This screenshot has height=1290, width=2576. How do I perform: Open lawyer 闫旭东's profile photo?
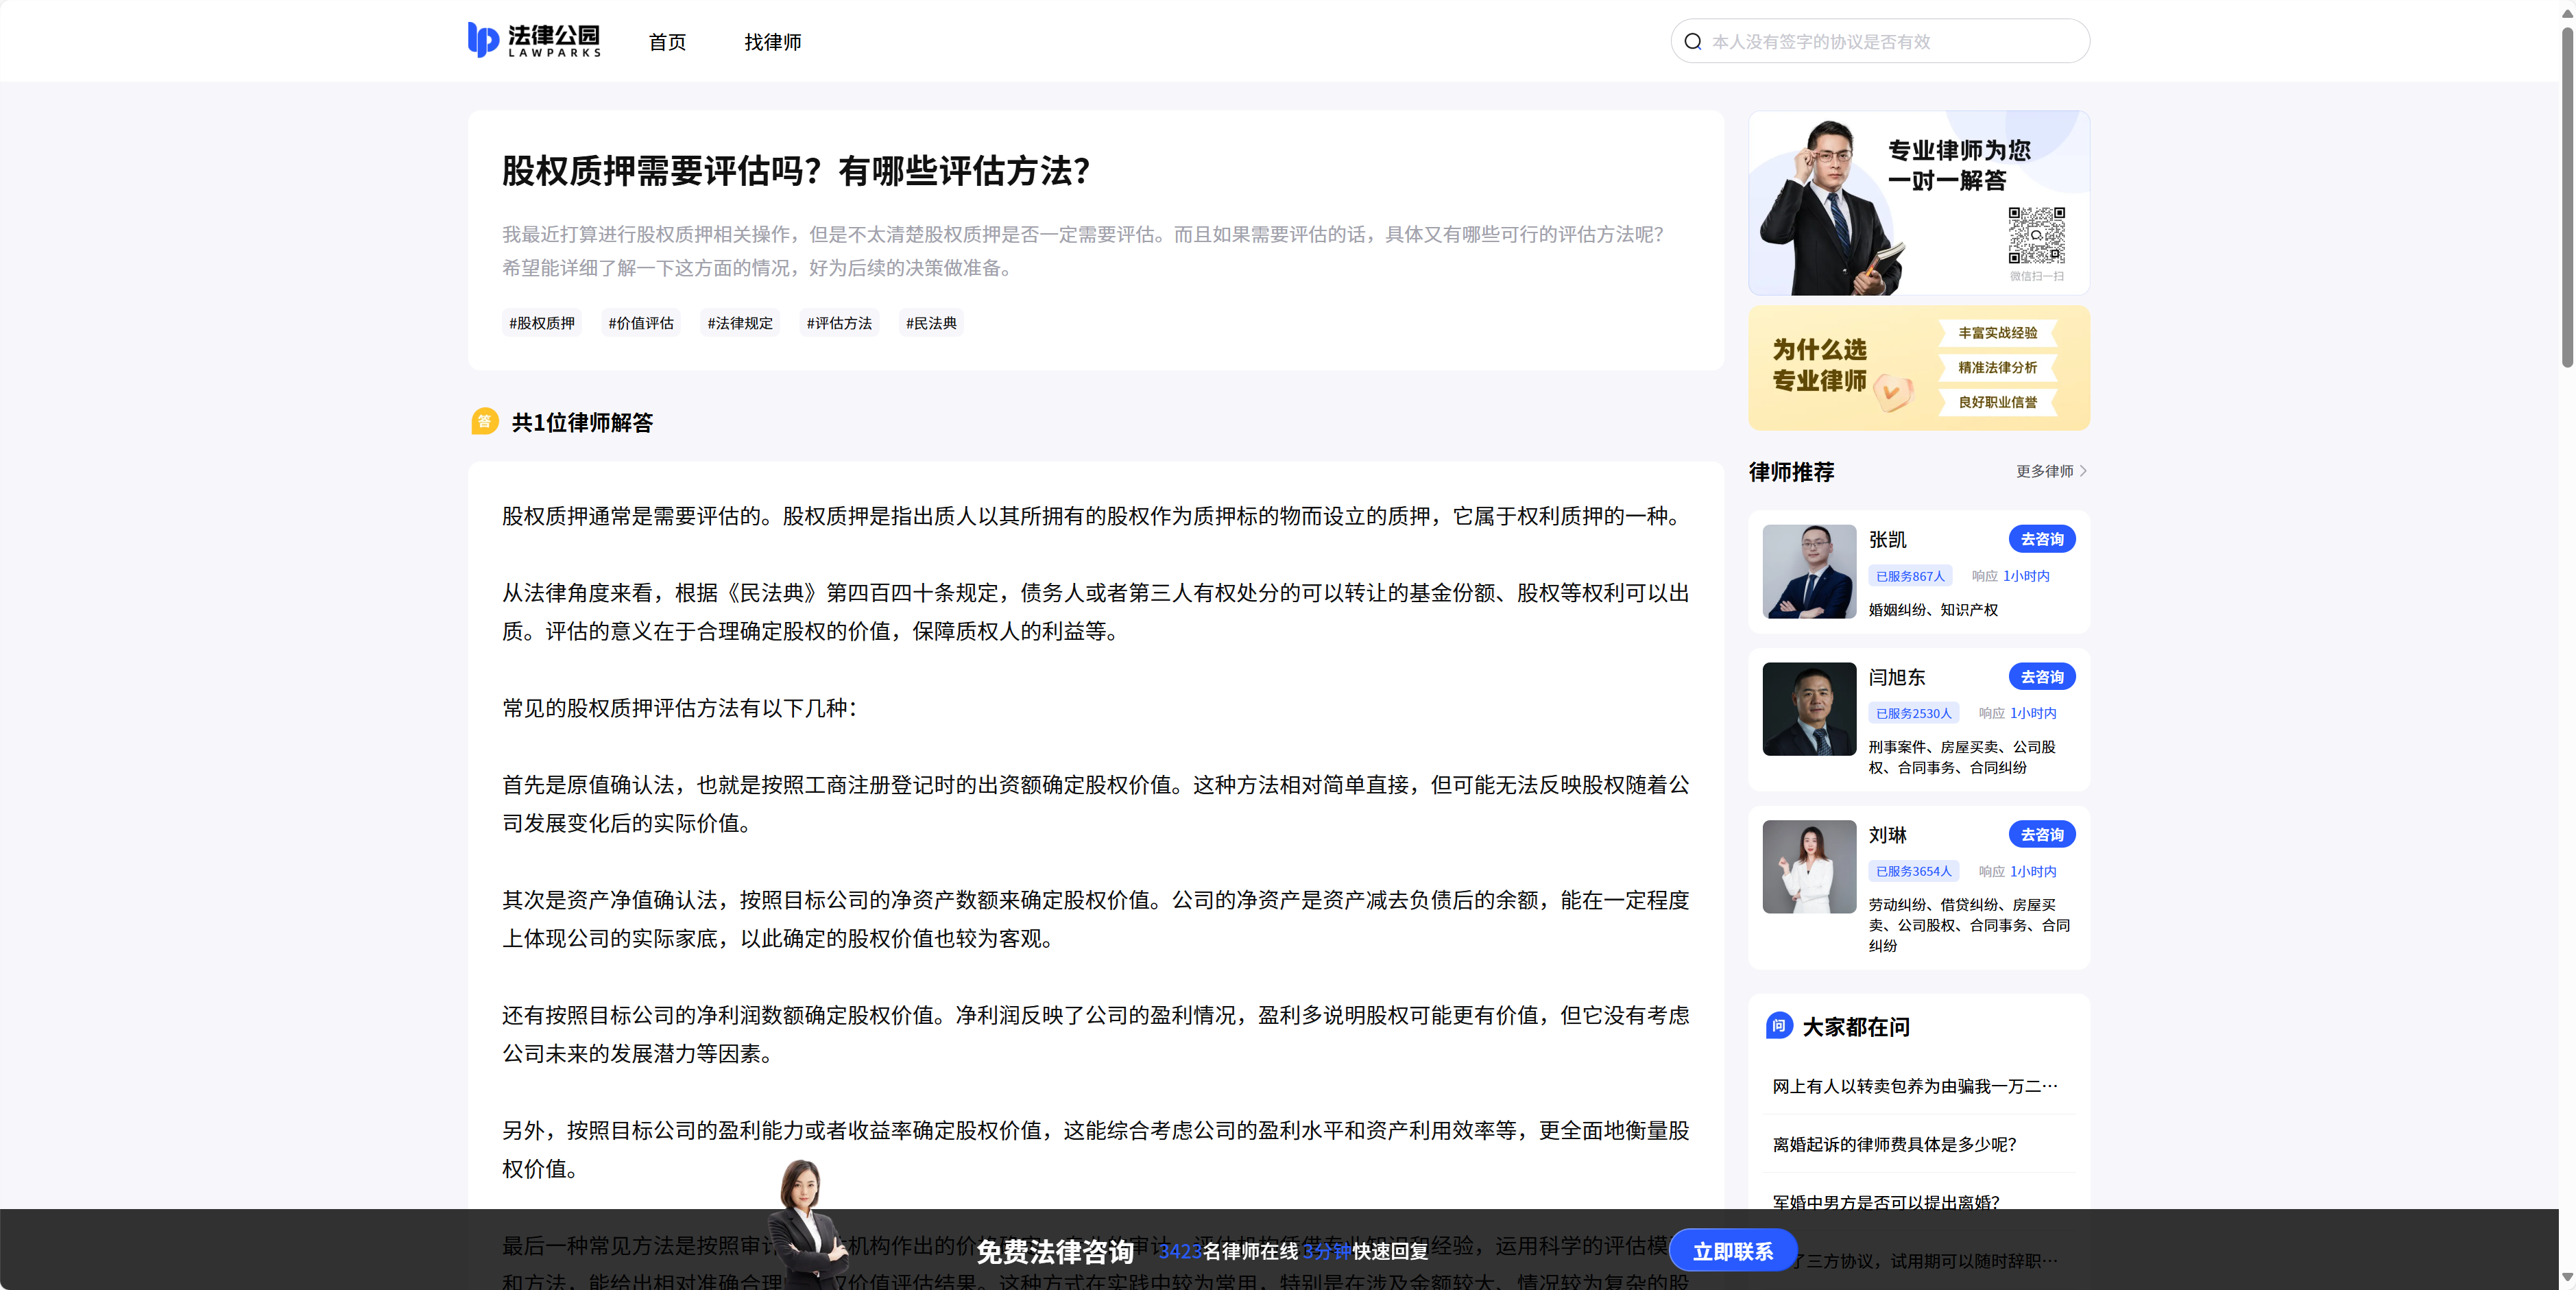(x=1808, y=709)
